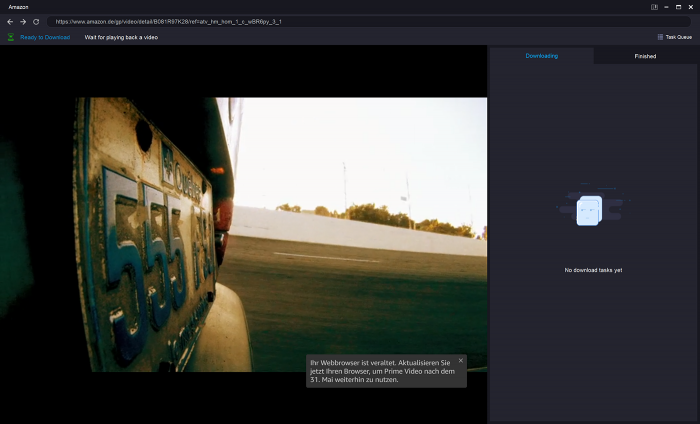Minimize the Amazon downloader window
Viewport: 700px width, 424px height.
pos(666,7)
